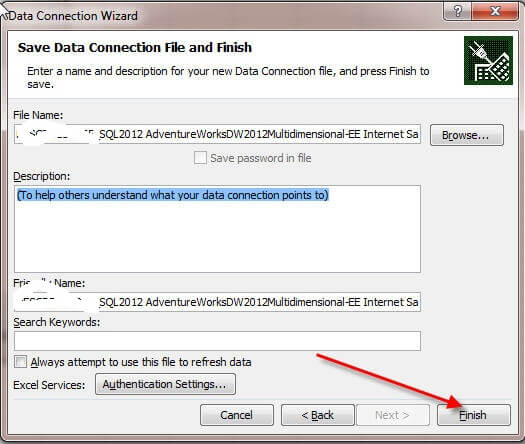Click the Browse button
Viewport: 525px width, 444px height.
click(x=467, y=135)
